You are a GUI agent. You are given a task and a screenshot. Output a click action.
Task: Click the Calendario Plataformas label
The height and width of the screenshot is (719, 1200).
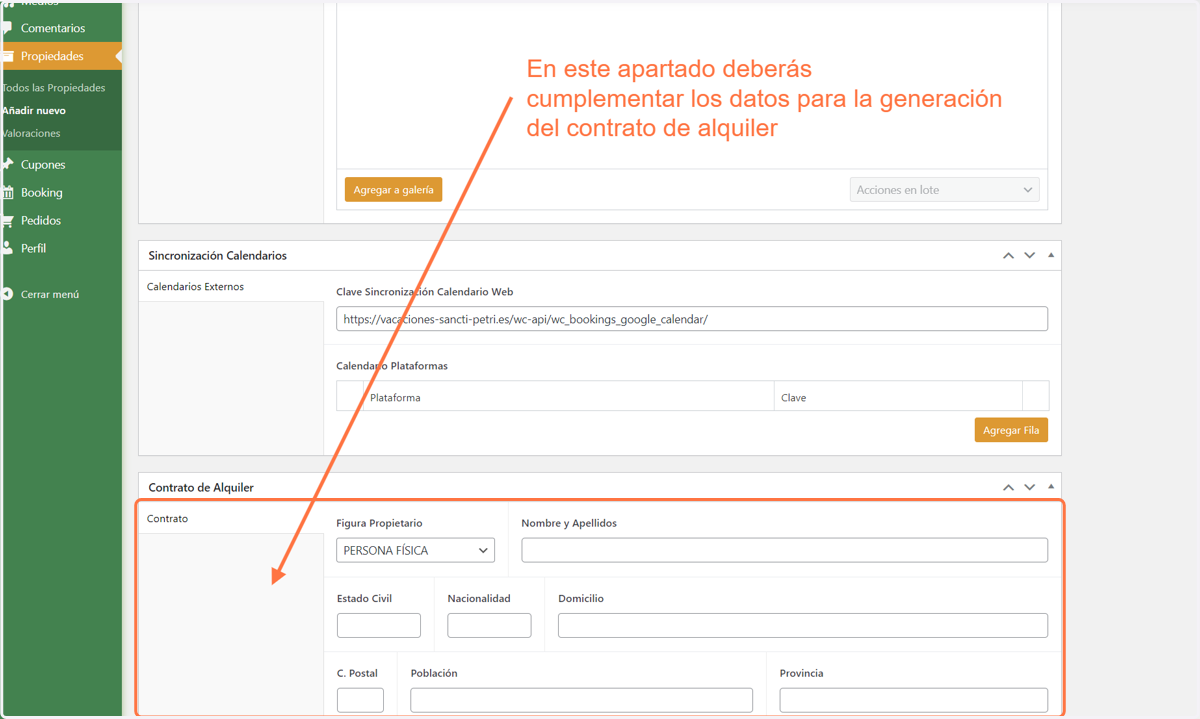point(392,366)
